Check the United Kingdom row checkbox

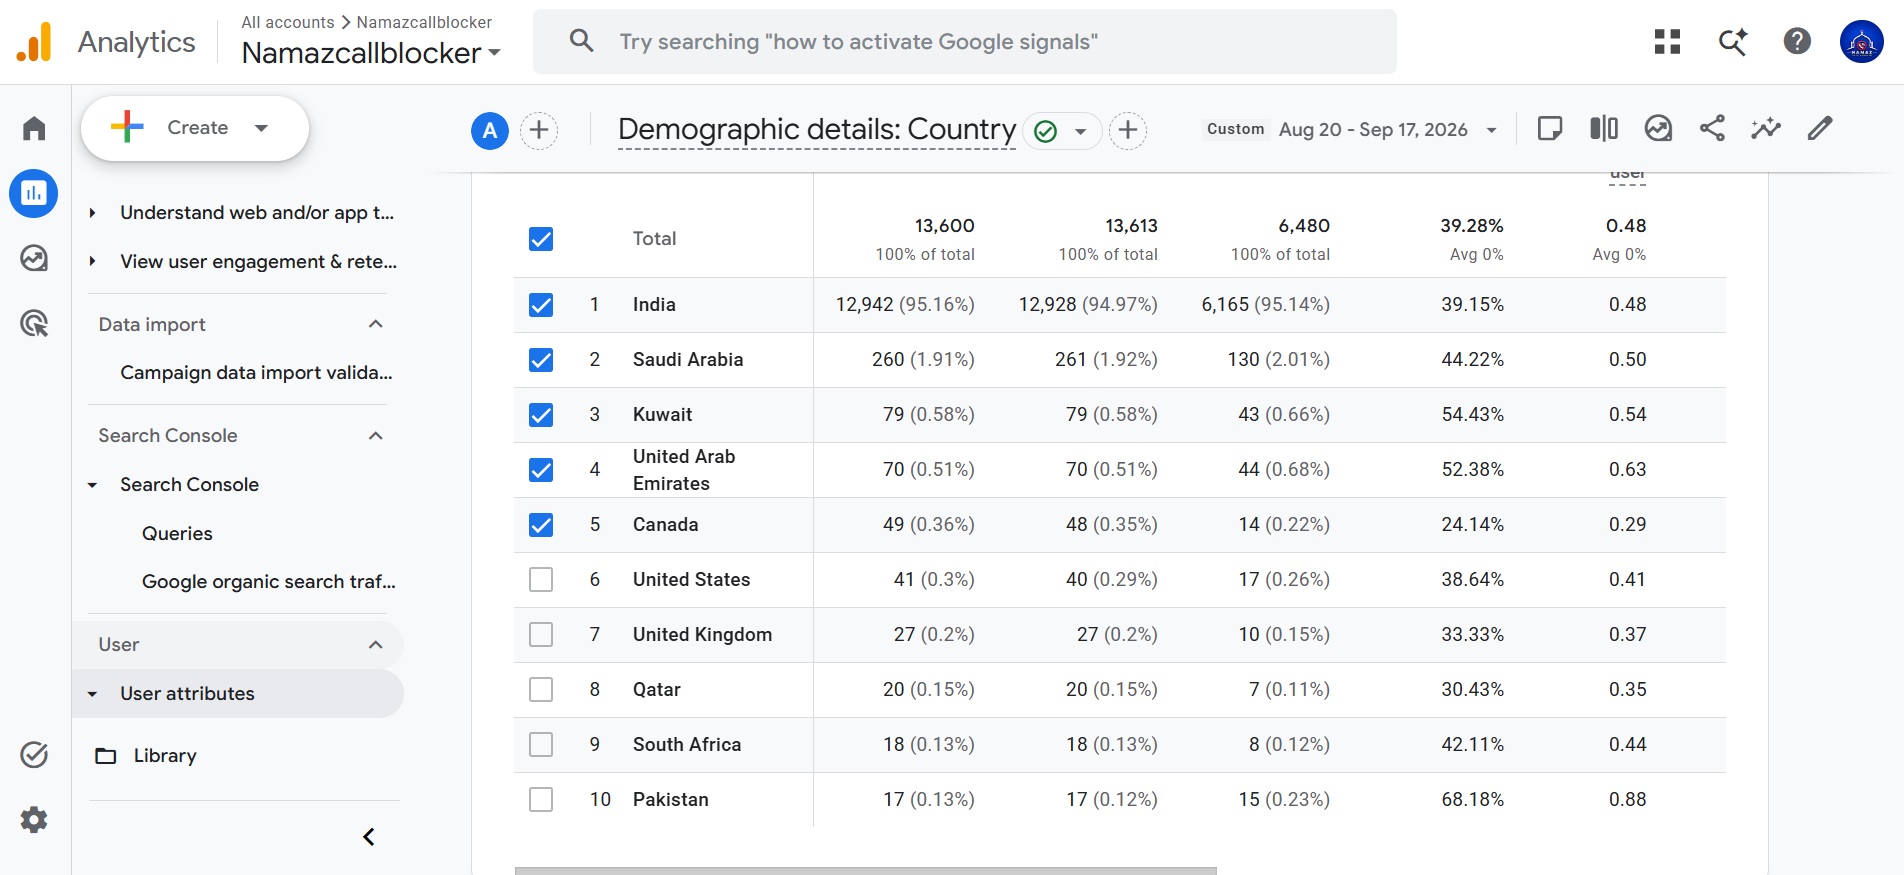click(541, 635)
